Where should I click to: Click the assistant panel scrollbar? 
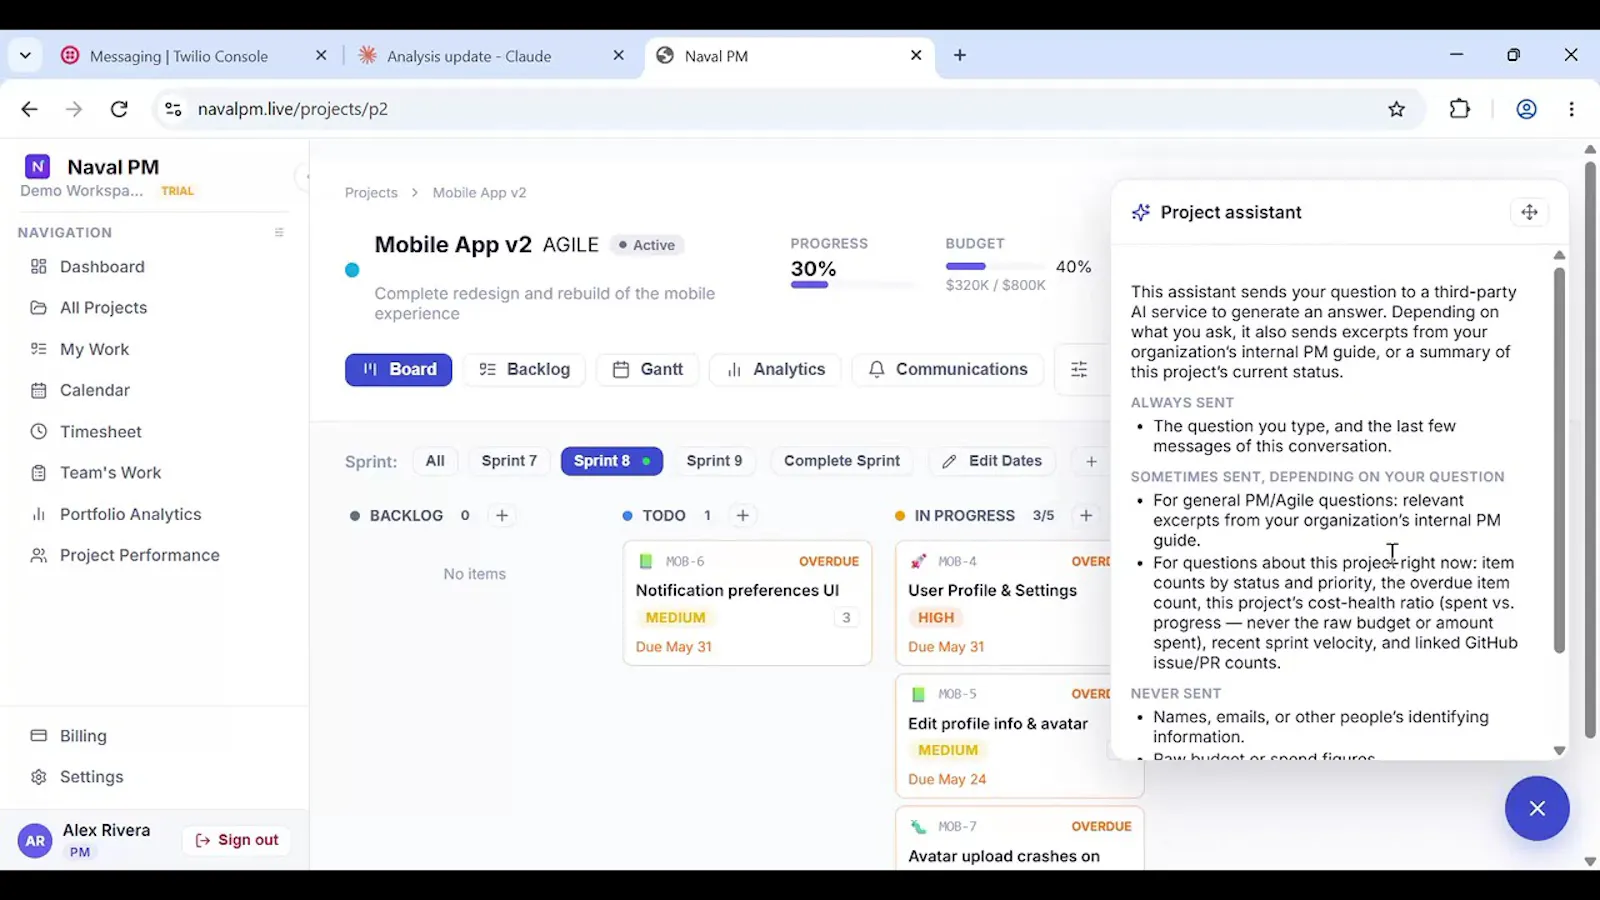point(1559,460)
